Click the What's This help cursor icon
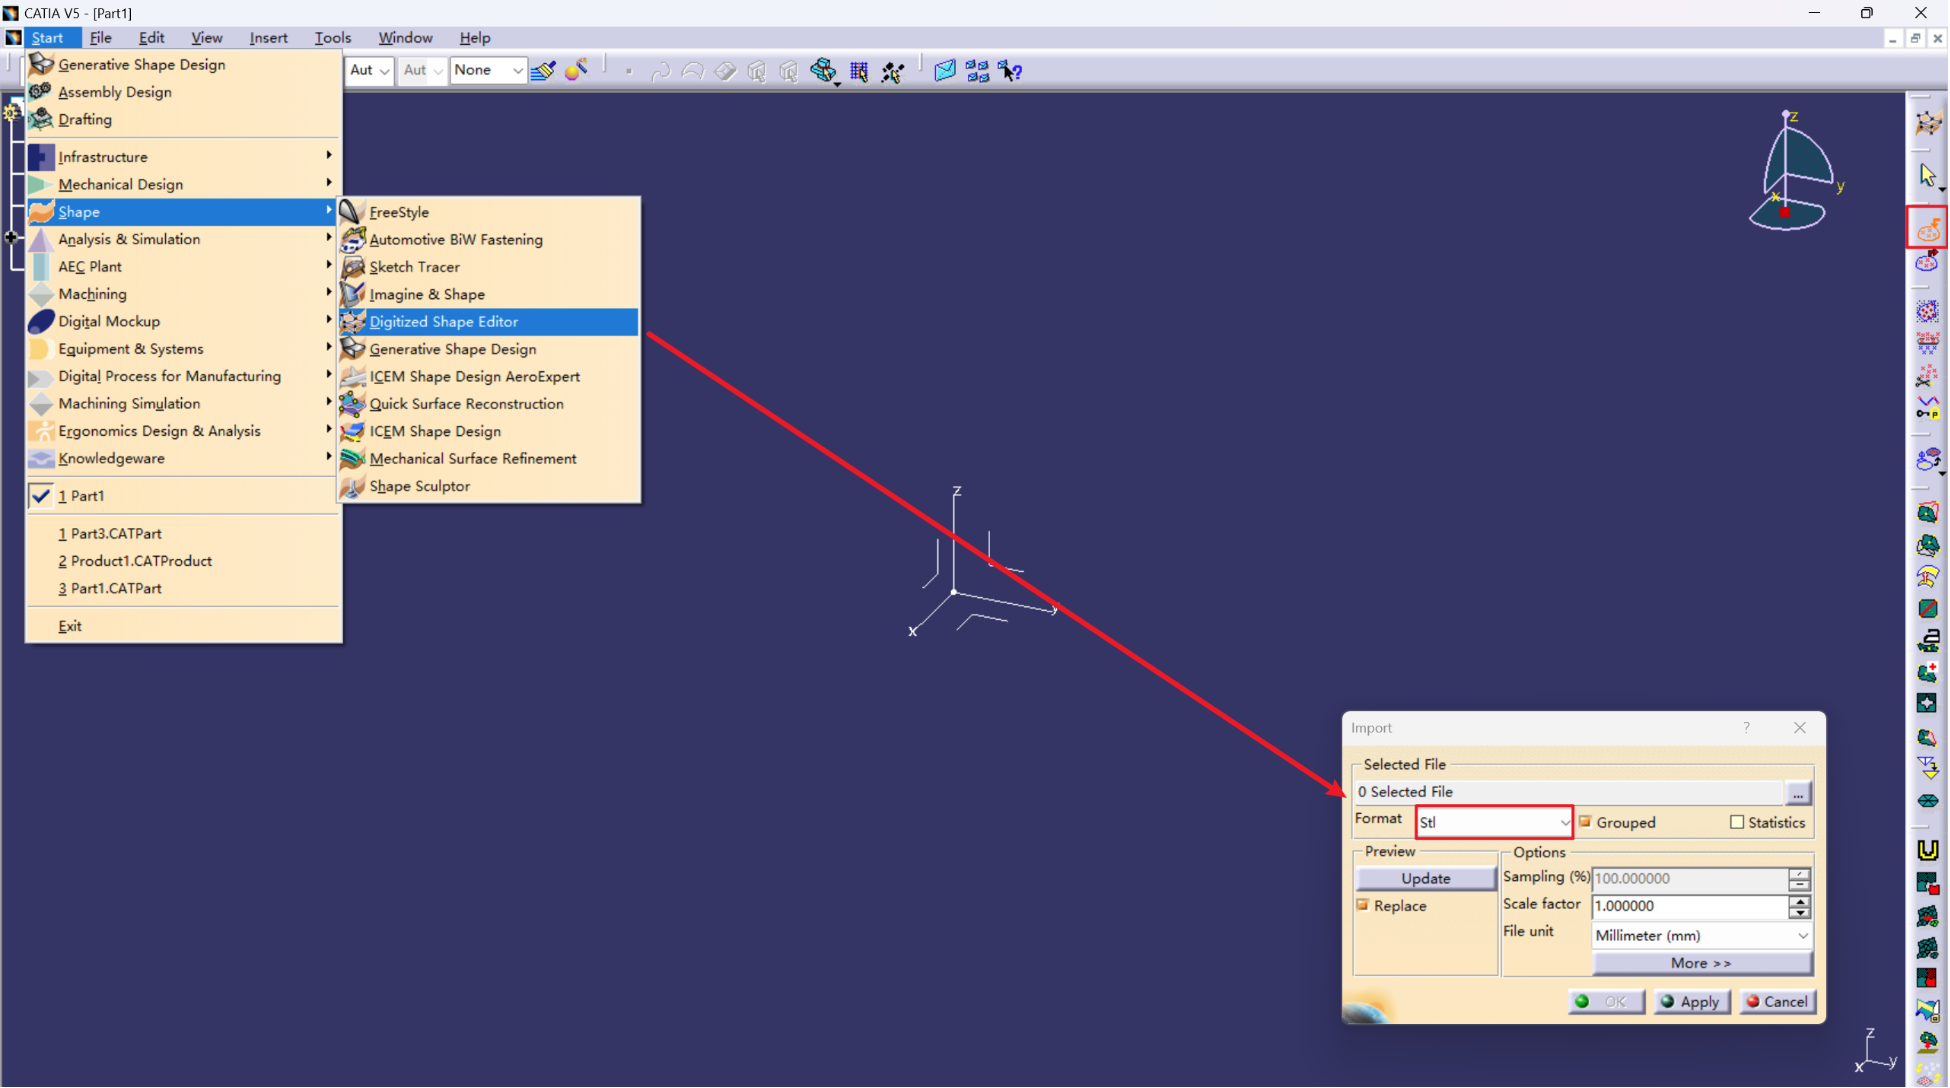This screenshot has height=1088, width=1950. [x=1010, y=71]
